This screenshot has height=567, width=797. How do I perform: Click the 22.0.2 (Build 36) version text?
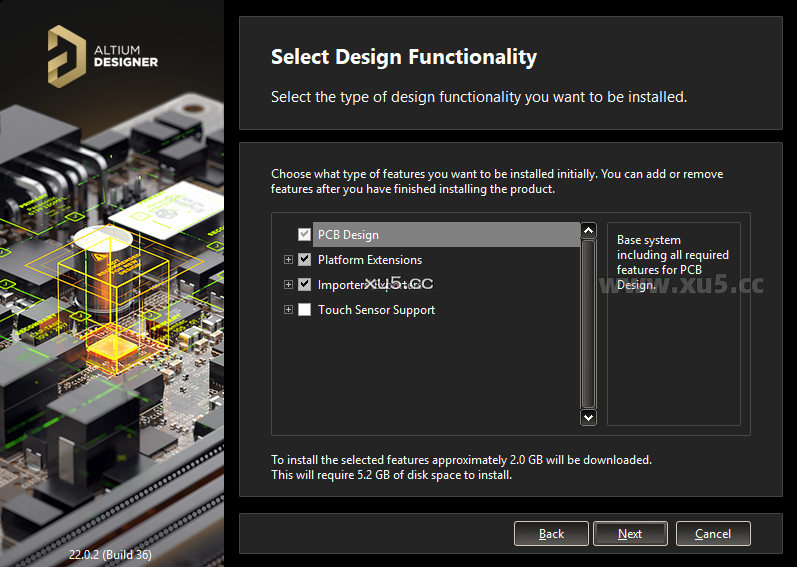click(110, 554)
